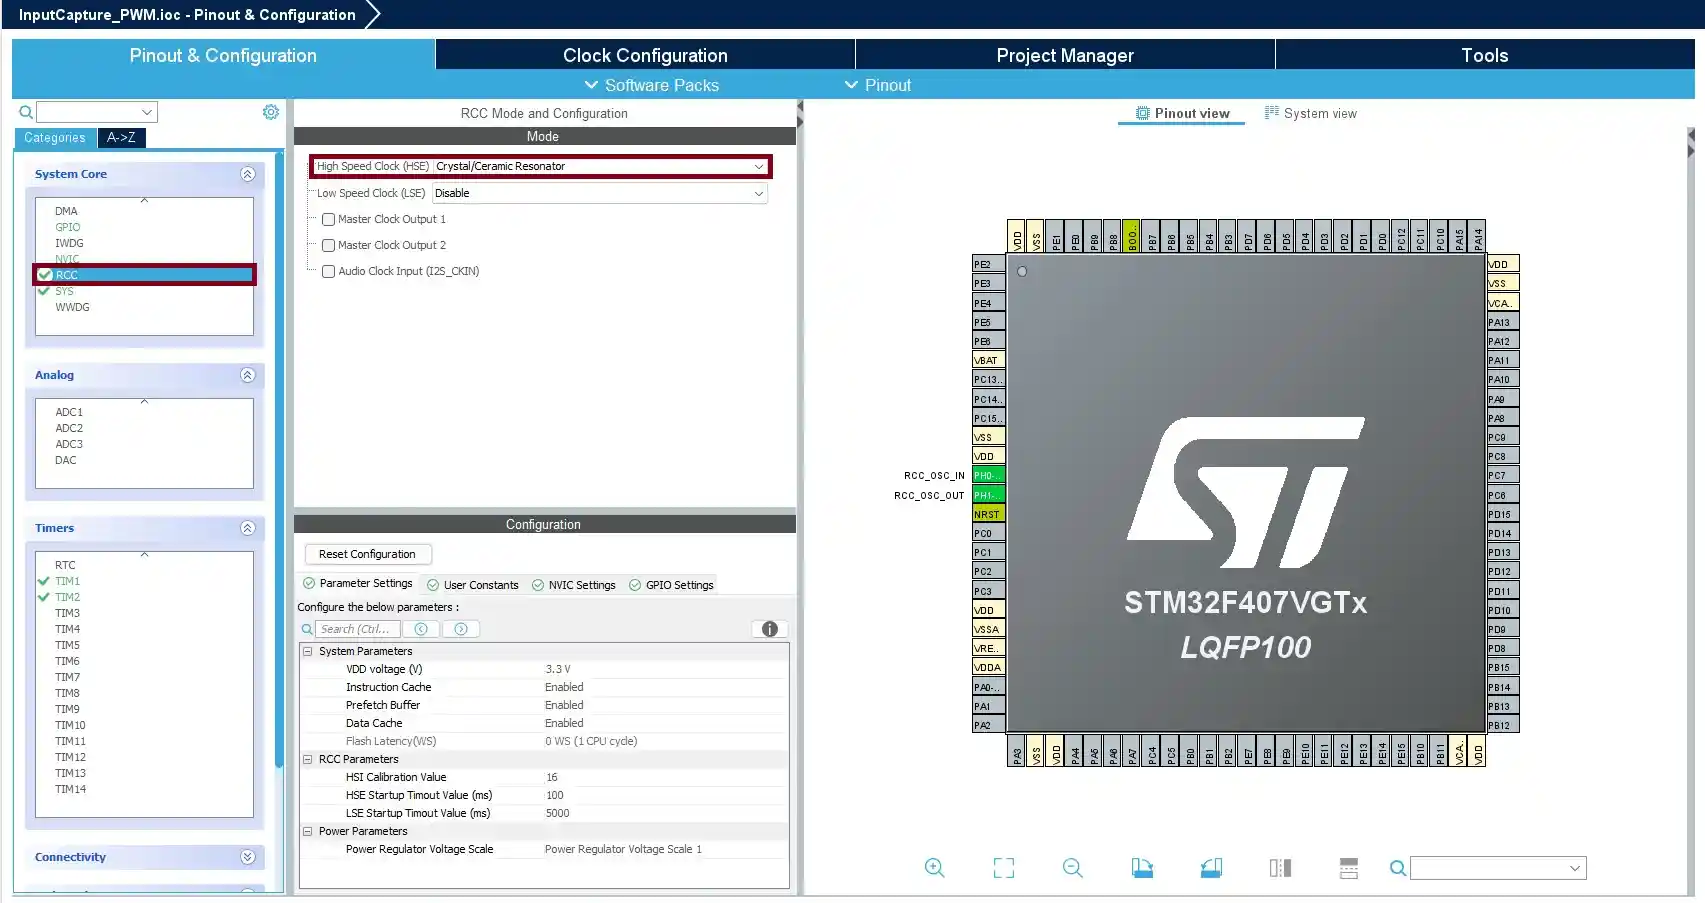1705x903 pixels.
Task: Fit the chip view to the window
Action: pos(1003,868)
